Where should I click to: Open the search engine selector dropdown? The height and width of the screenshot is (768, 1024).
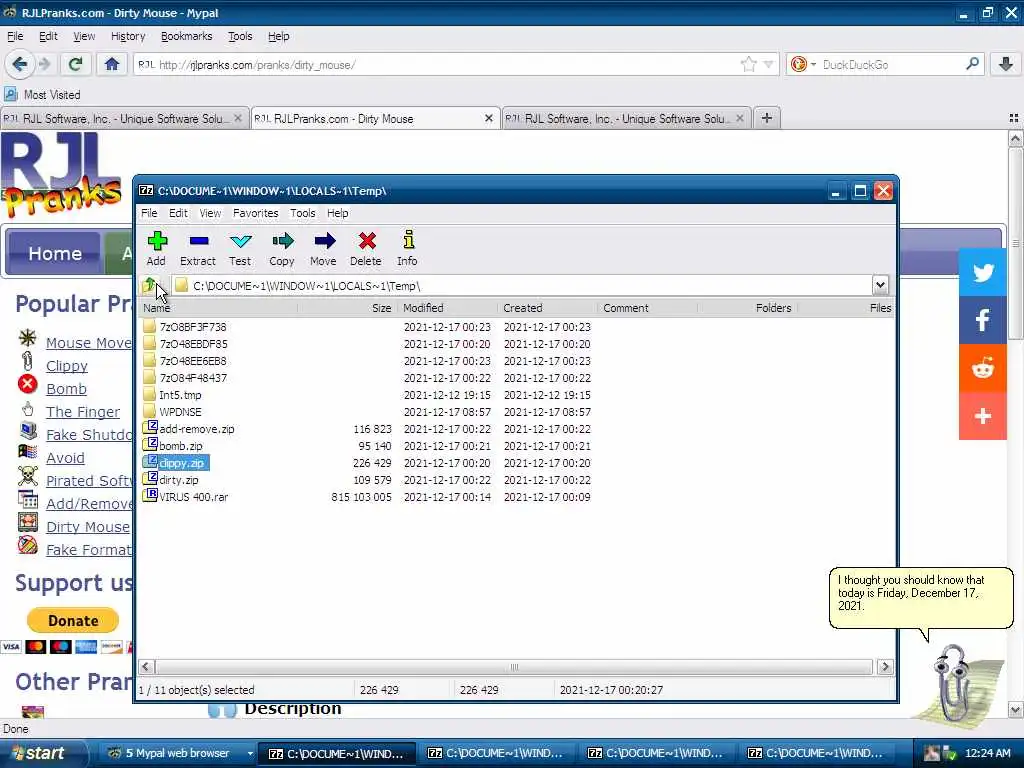[x=813, y=64]
